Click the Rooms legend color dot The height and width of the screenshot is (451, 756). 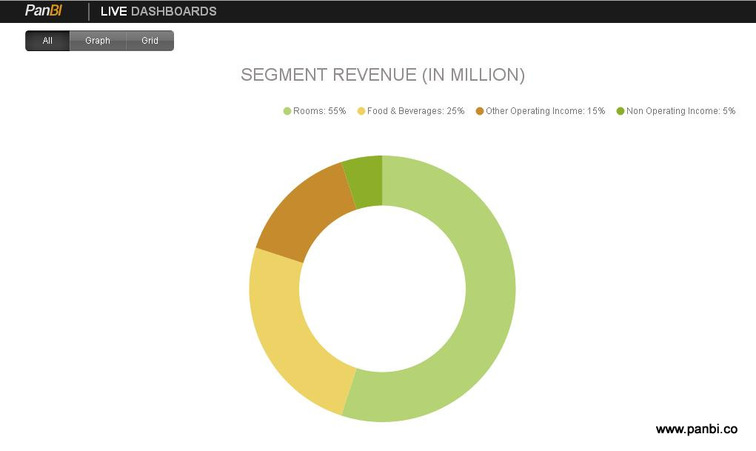[x=287, y=111]
